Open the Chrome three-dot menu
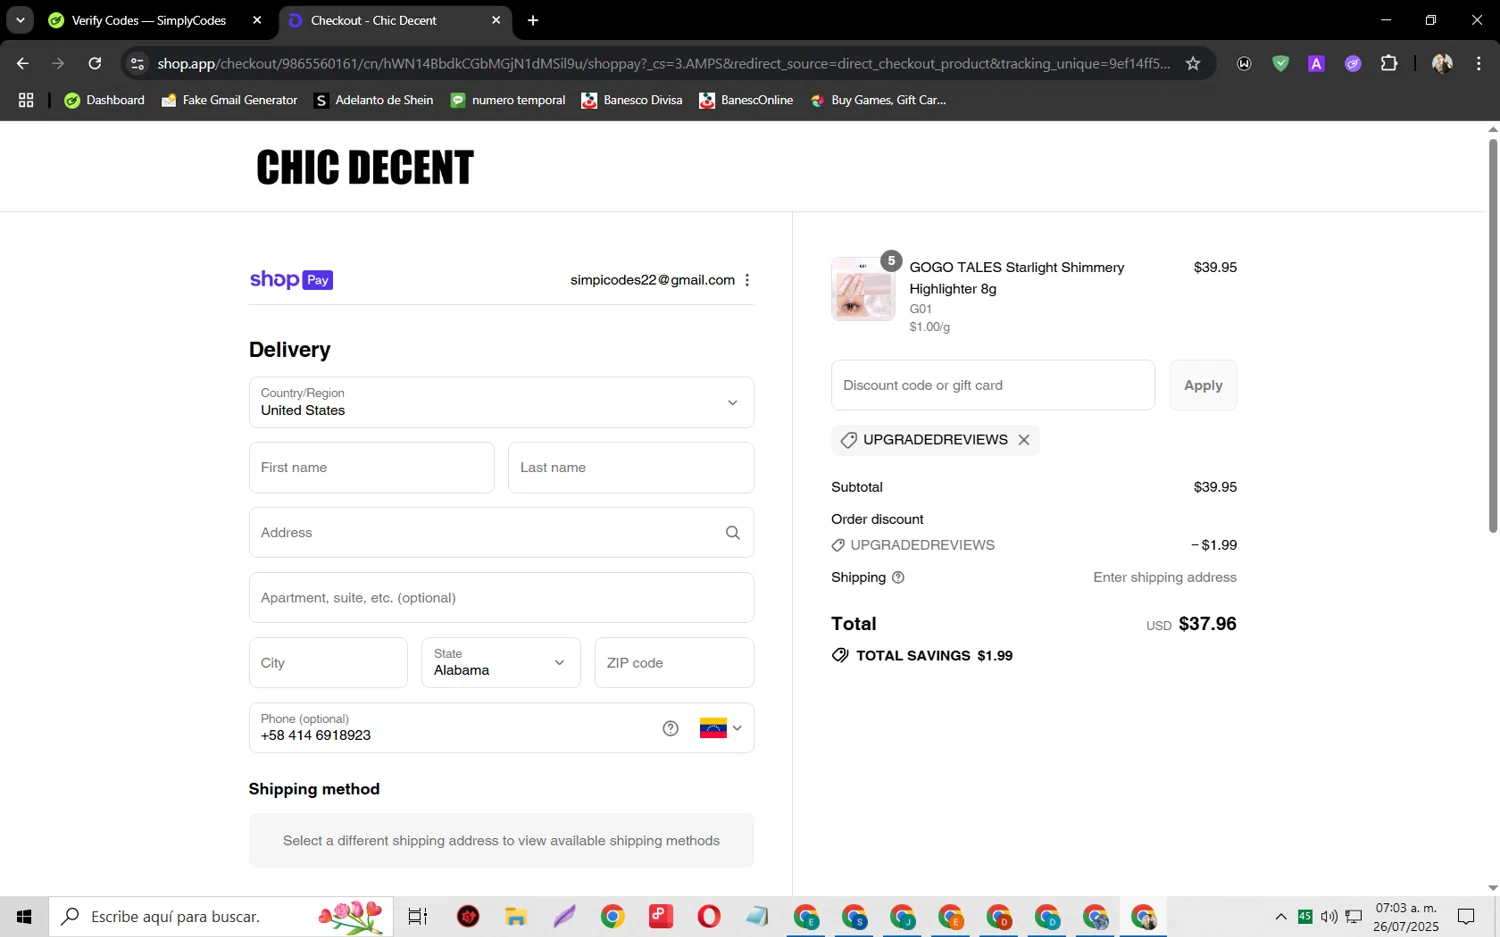The width and height of the screenshot is (1500, 937). coord(1479,63)
